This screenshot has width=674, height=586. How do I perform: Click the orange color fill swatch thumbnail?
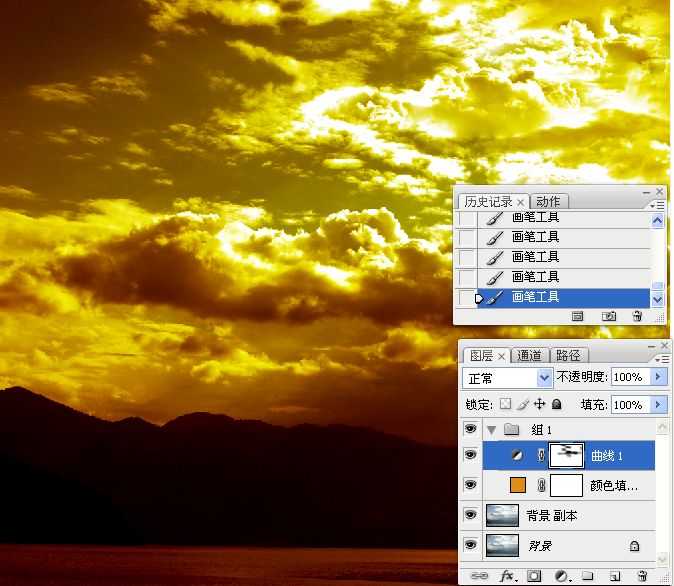(518, 485)
